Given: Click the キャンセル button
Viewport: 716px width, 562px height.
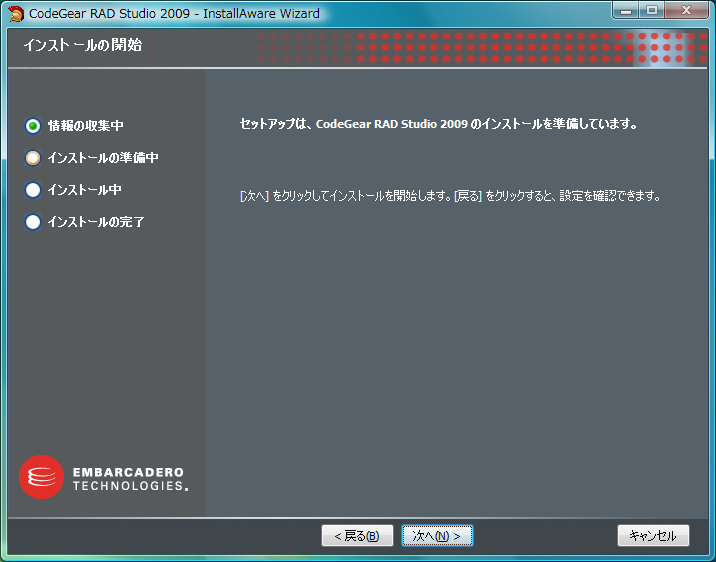Looking at the screenshot, I should click(x=653, y=536).
